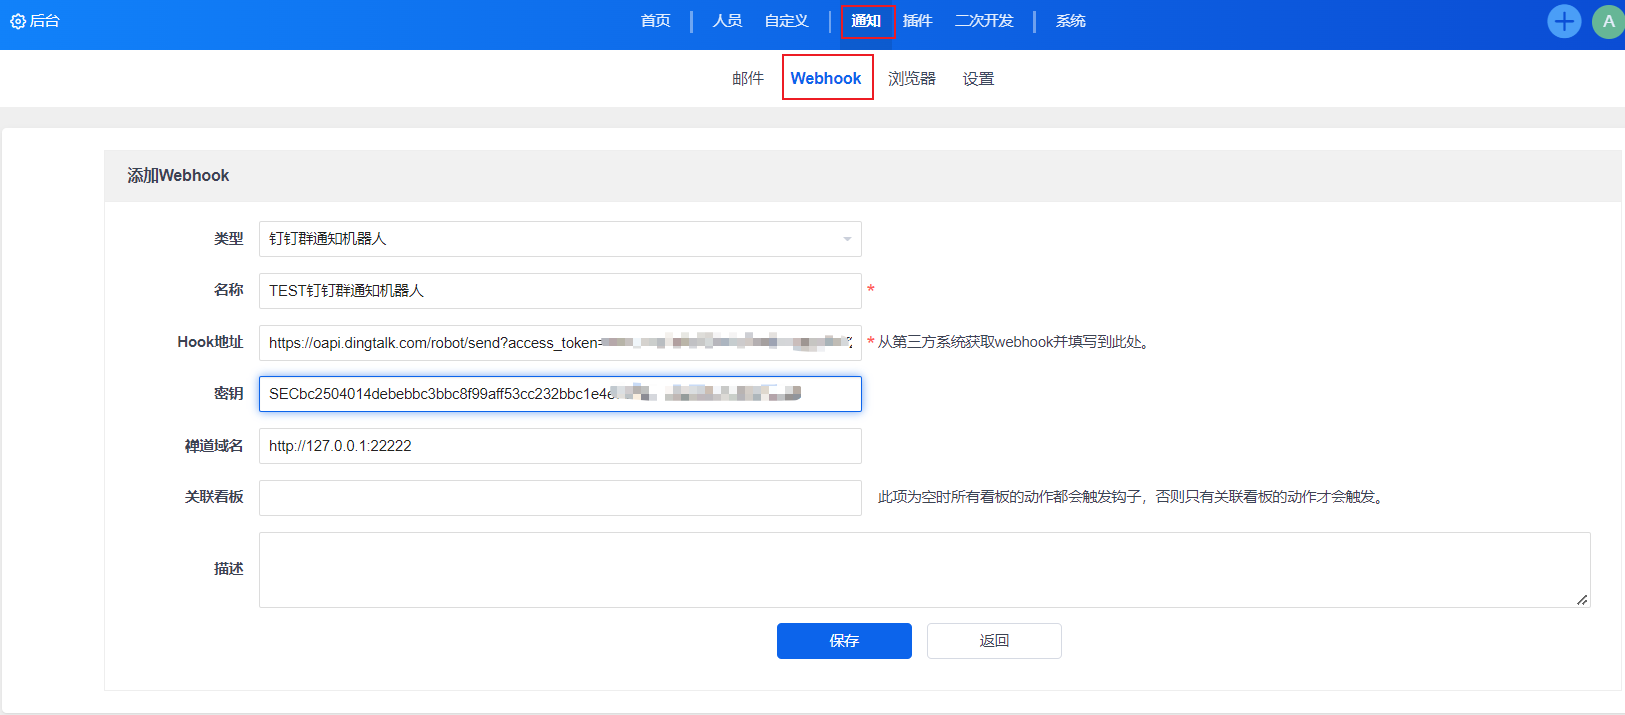Click into the 关联看板 field

click(560, 498)
